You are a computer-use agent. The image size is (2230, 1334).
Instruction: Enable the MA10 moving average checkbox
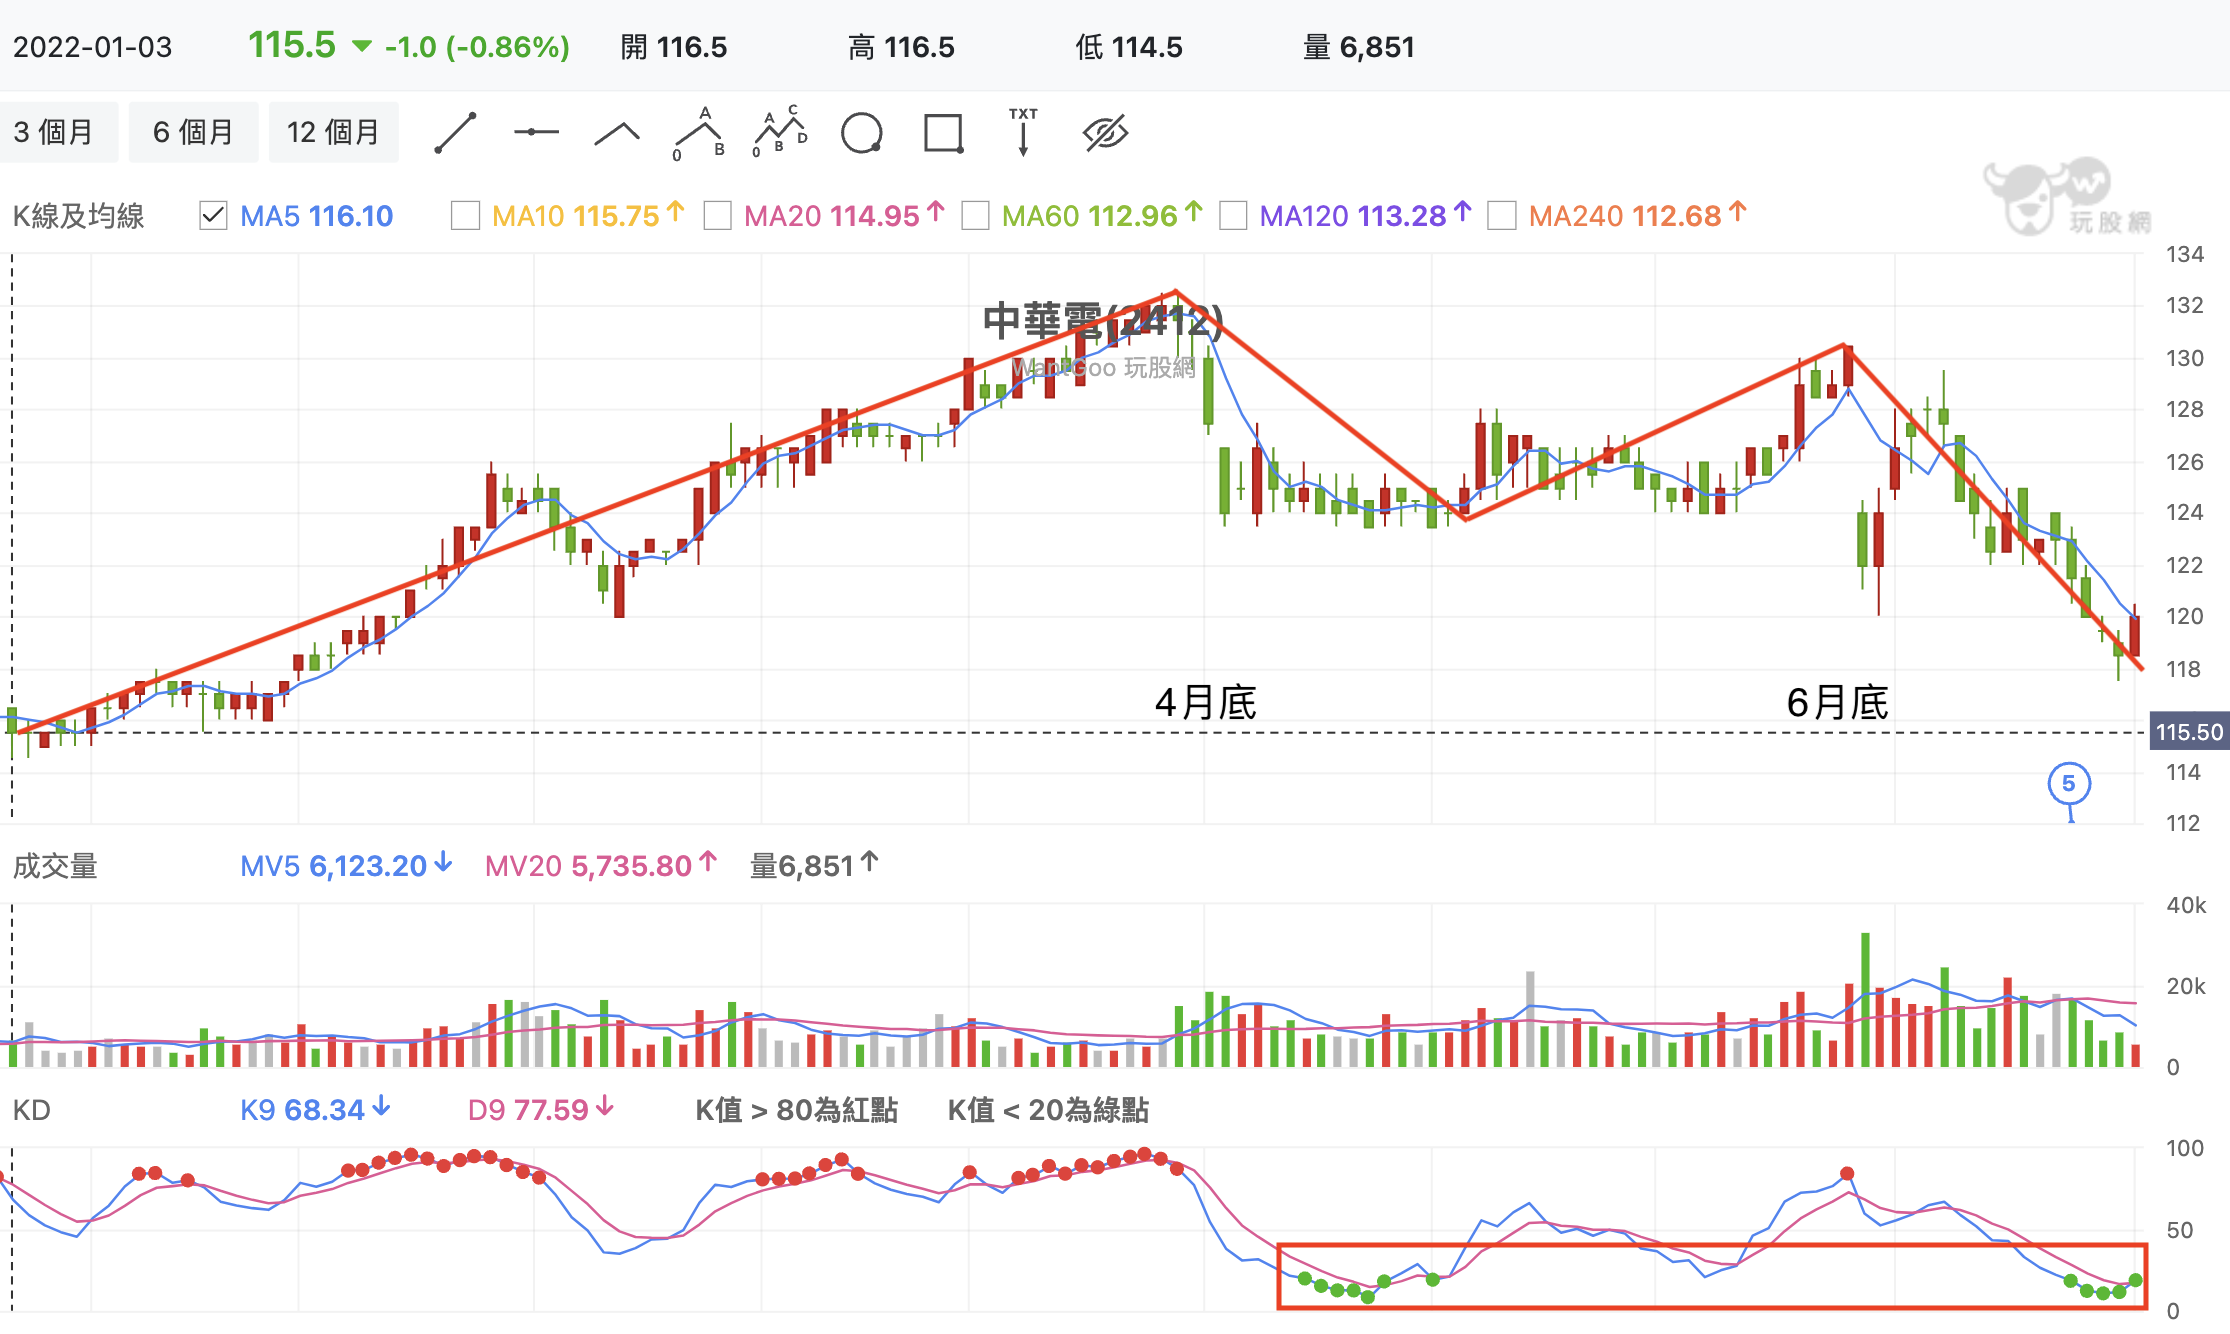pos(465,216)
